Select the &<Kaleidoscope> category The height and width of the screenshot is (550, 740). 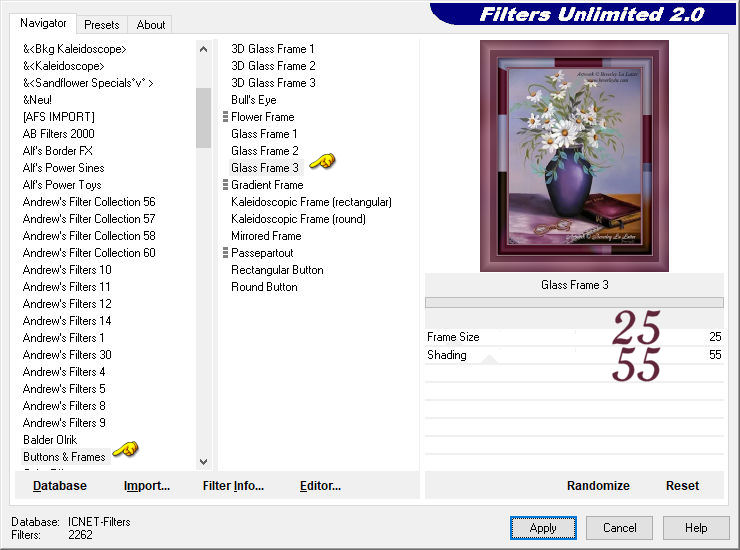tap(64, 66)
